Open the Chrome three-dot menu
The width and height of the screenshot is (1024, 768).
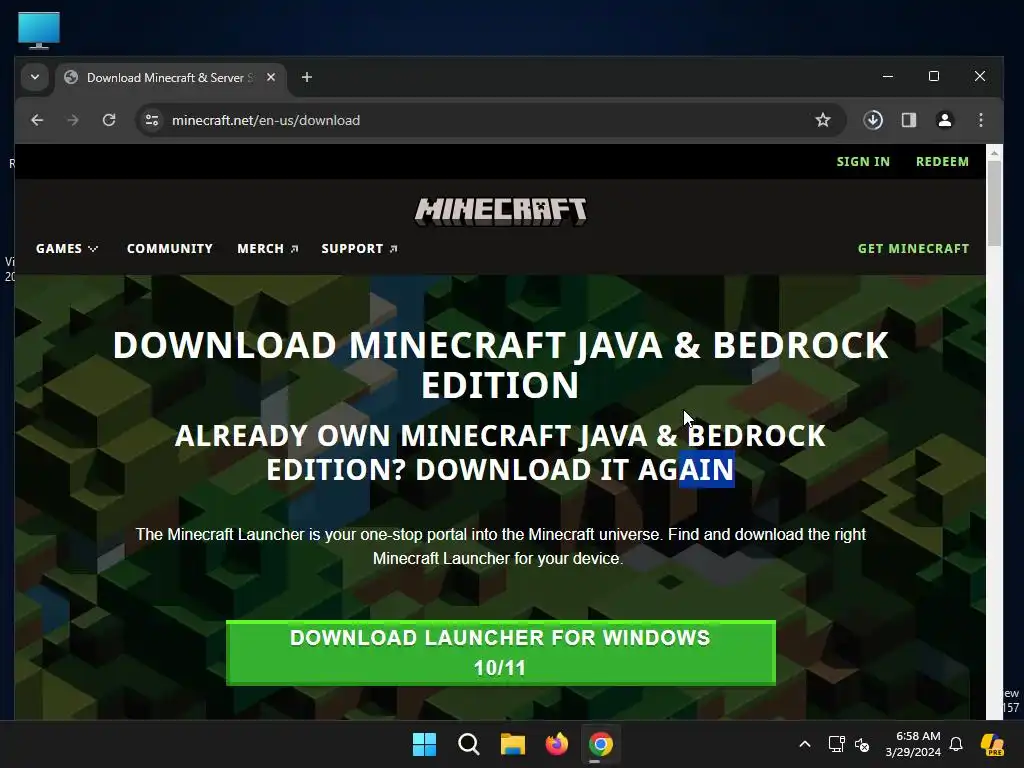(x=981, y=120)
